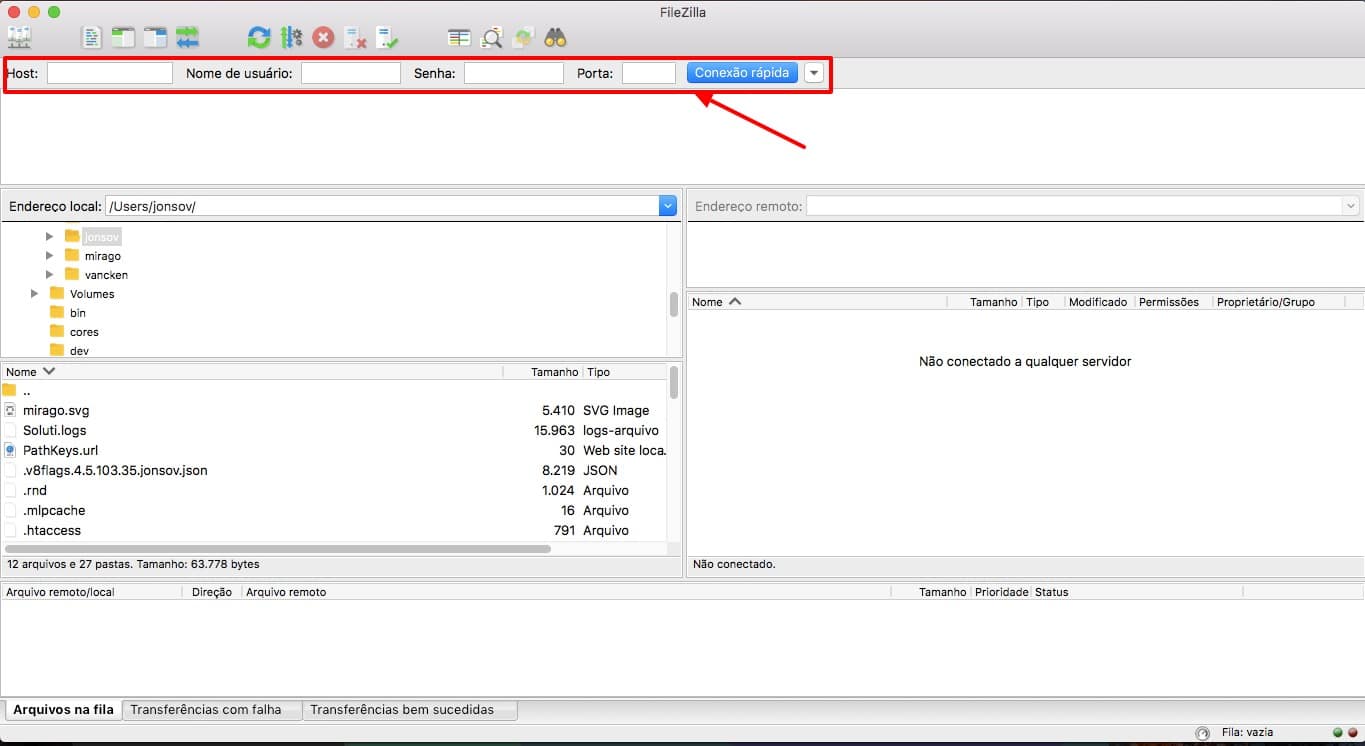The image size is (1365, 746).
Task: Select the jonsov folder in local tree
Action: click(x=102, y=237)
